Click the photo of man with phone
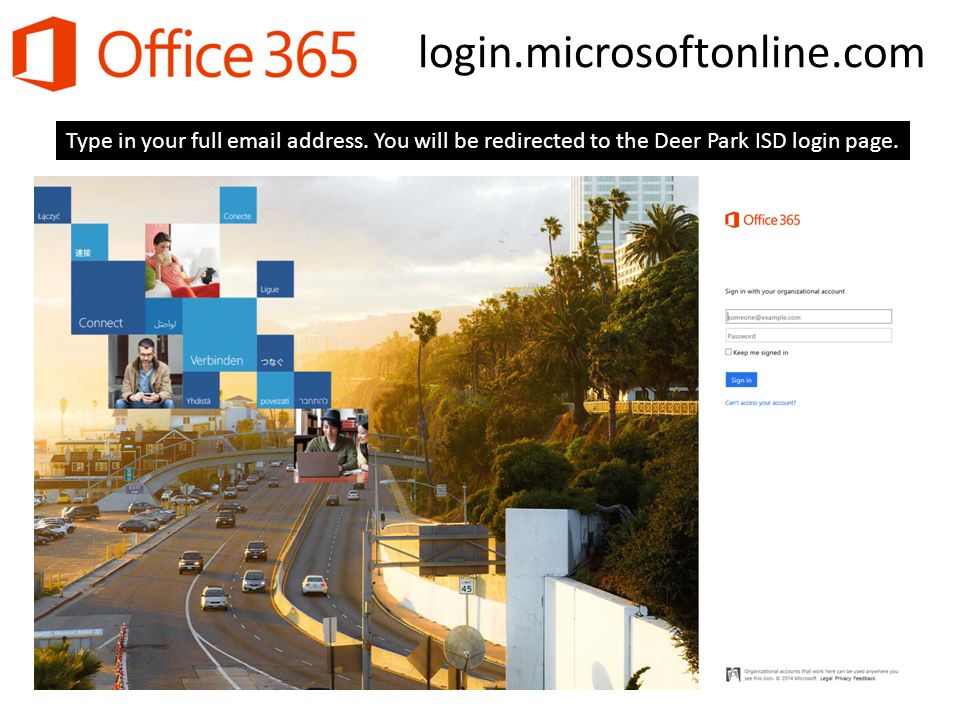The width and height of the screenshot is (960, 720). click(146, 372)
